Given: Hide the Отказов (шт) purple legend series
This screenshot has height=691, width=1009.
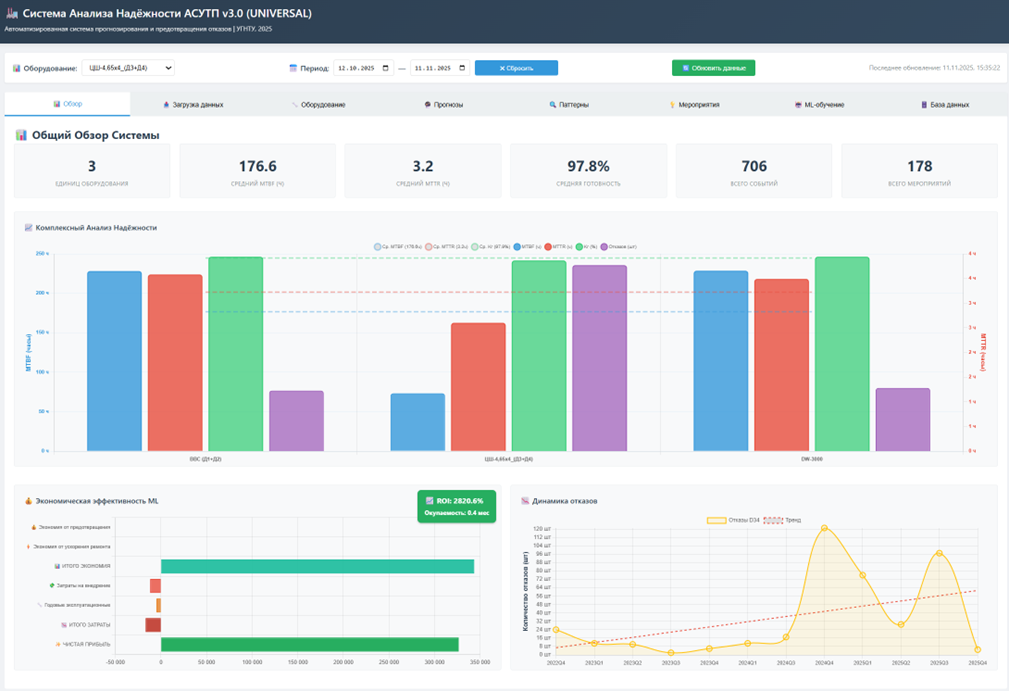Looking at the screenshot, I should pyautogui.click(x=604, y=246).
